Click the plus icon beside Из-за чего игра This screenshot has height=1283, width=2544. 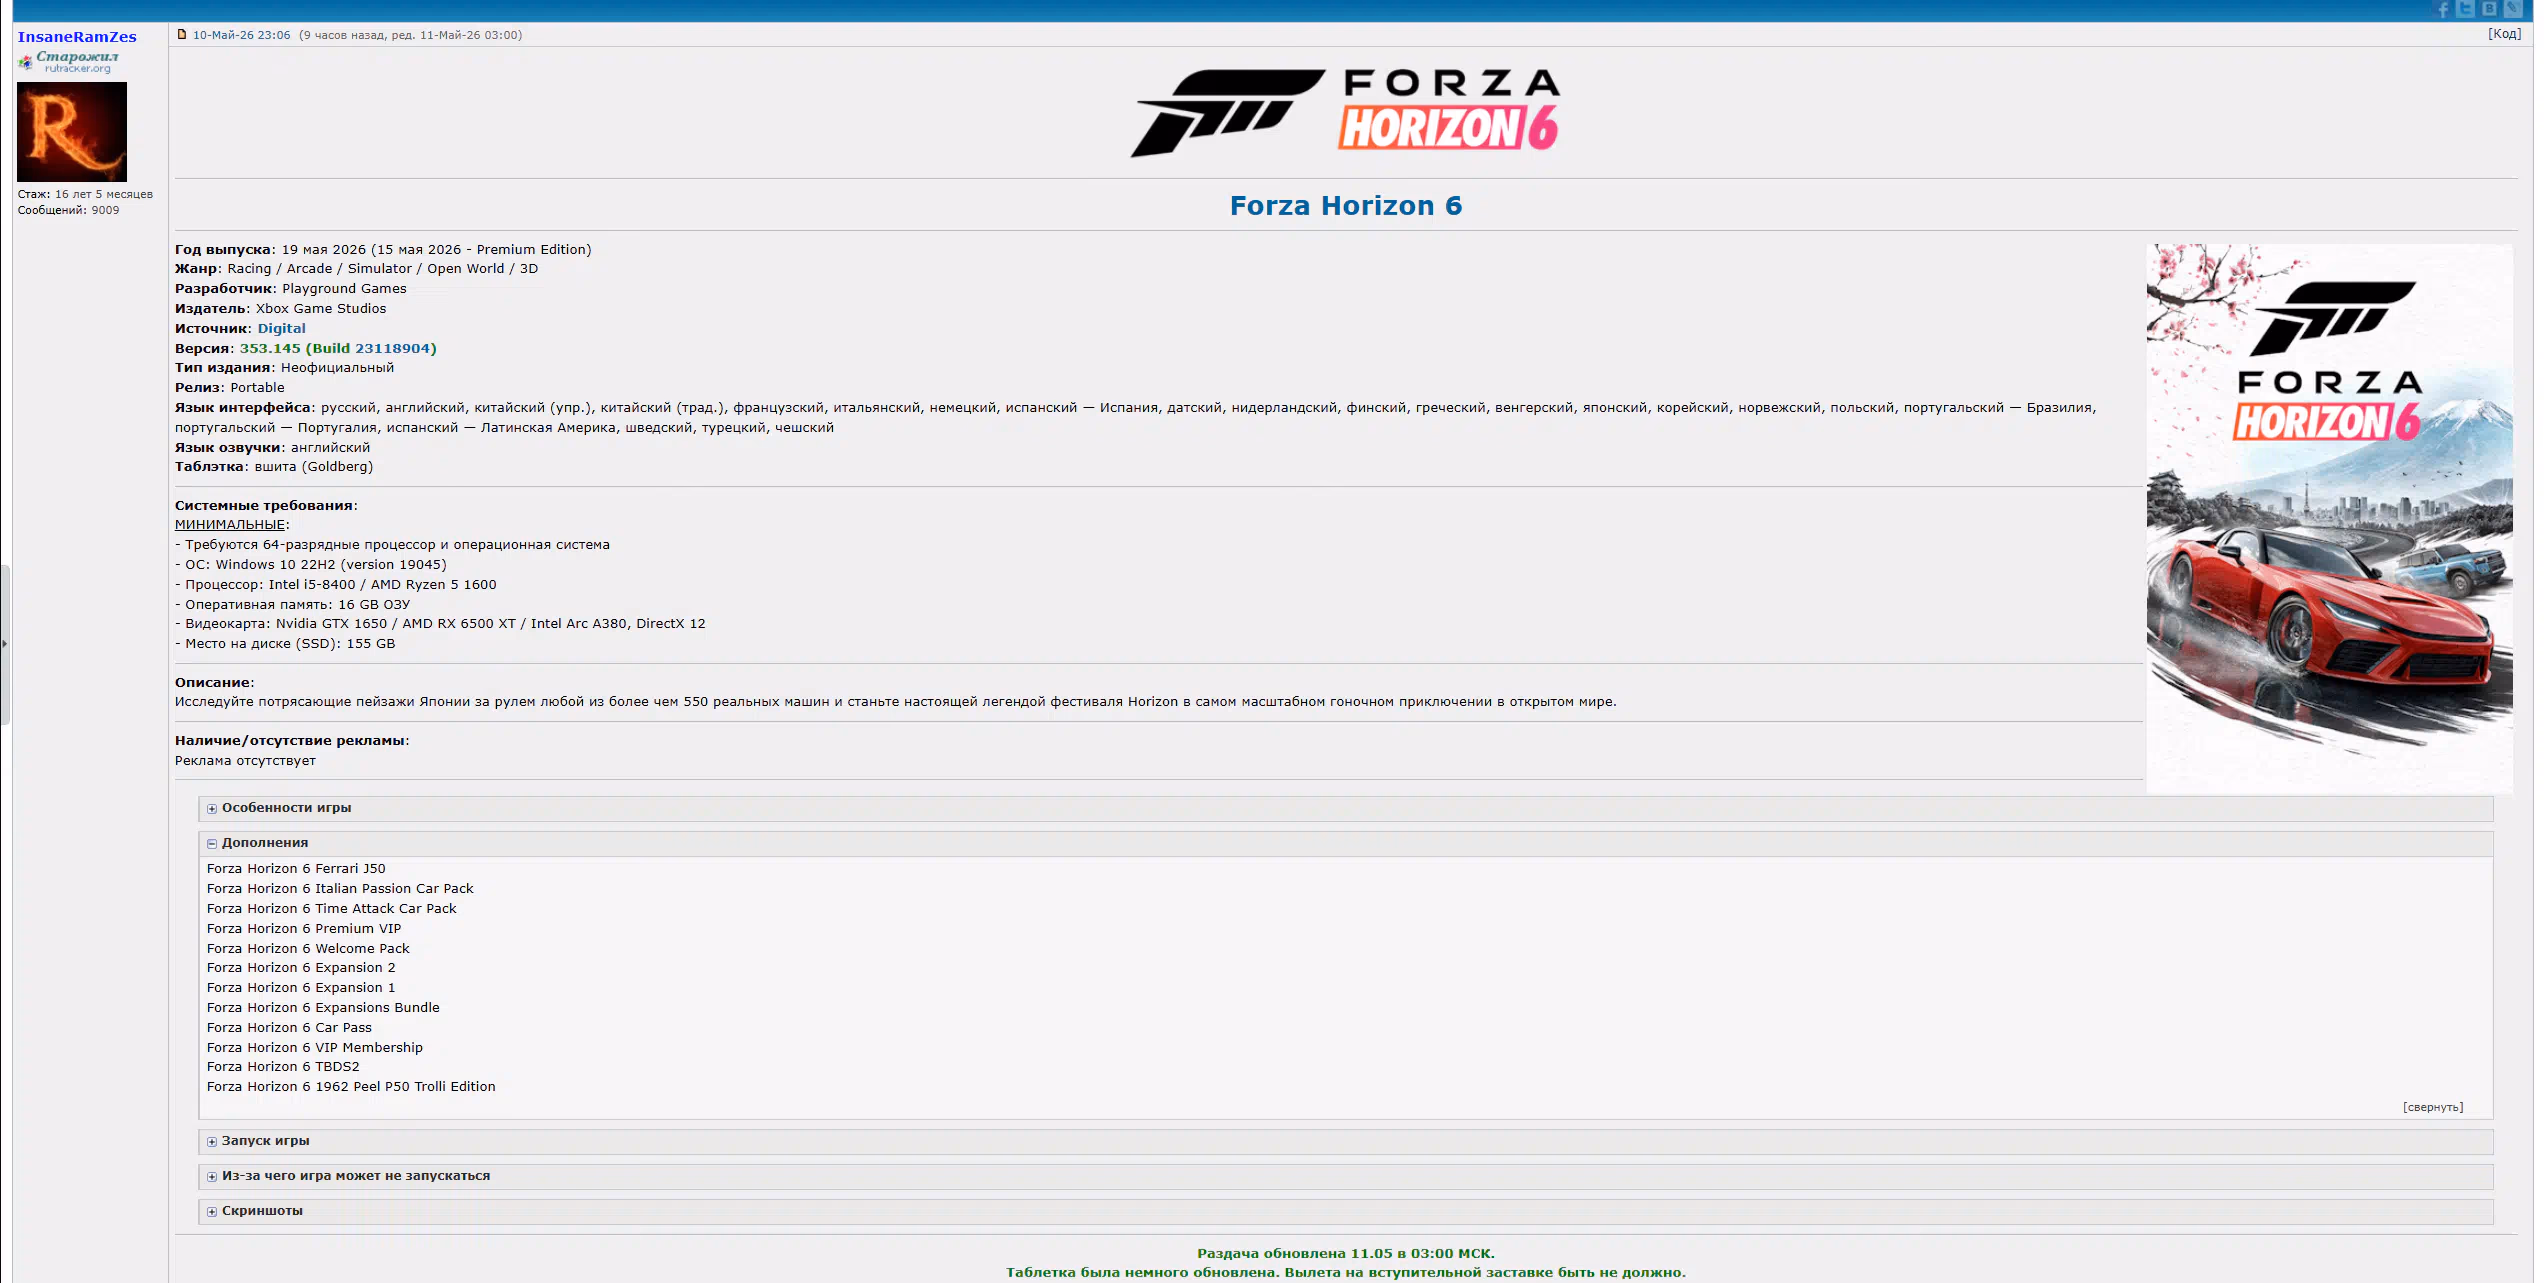212,1176
